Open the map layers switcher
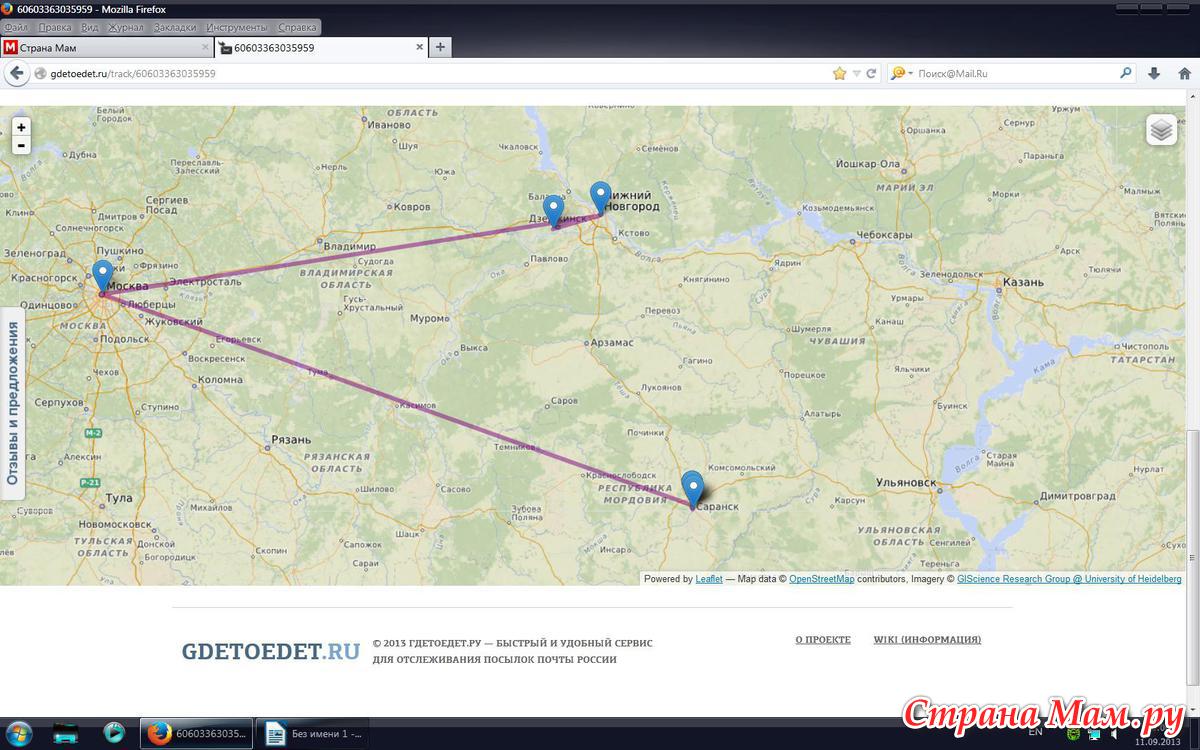 [x=1161, y=129]
